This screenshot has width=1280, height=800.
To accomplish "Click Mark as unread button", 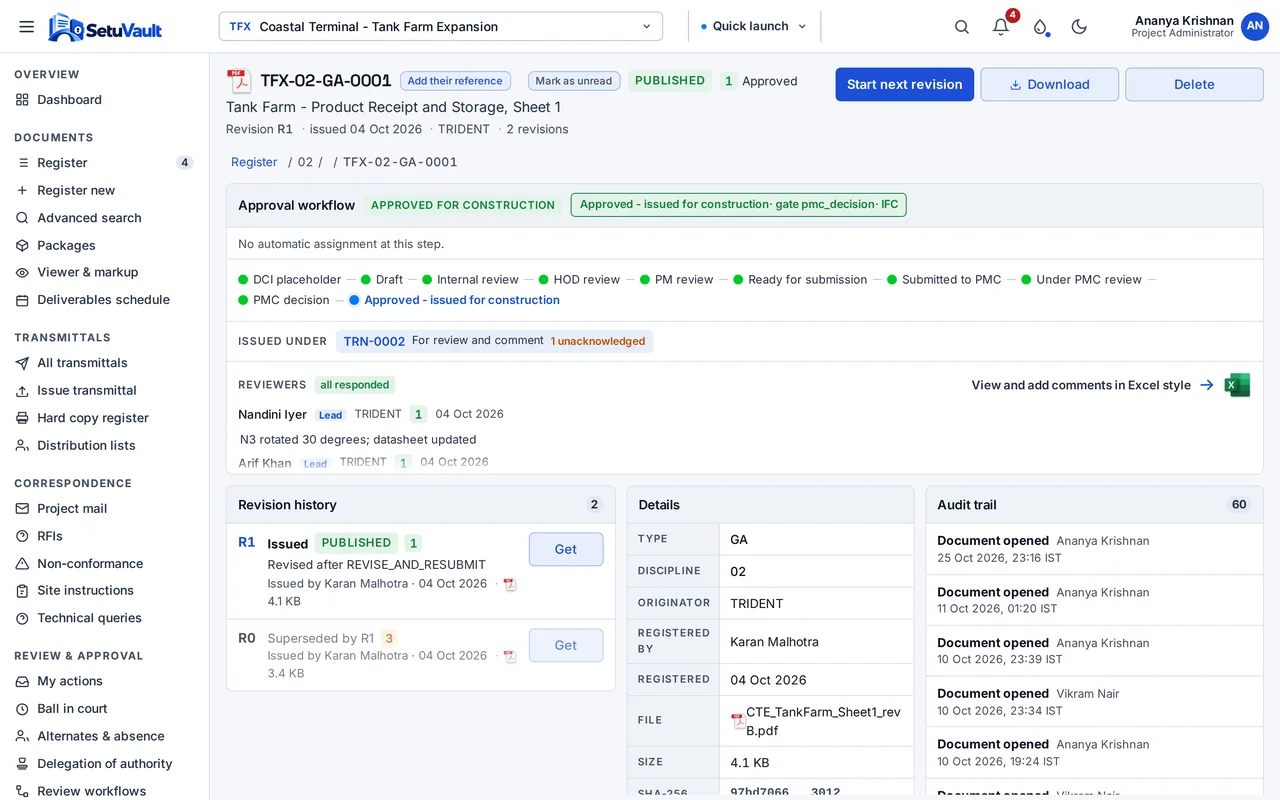I will coord(574,81).
